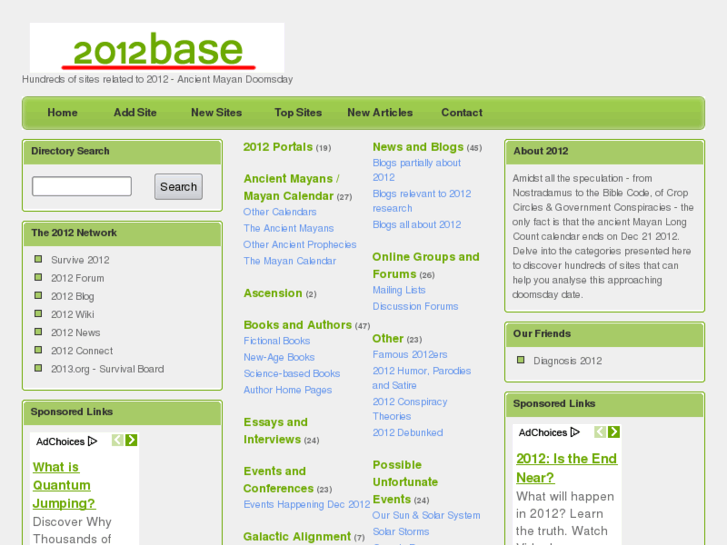Image resolution: width=727 pixels, height=545 pixels.
Task: Open the Contact menu item
Action: tap(462, 113)
